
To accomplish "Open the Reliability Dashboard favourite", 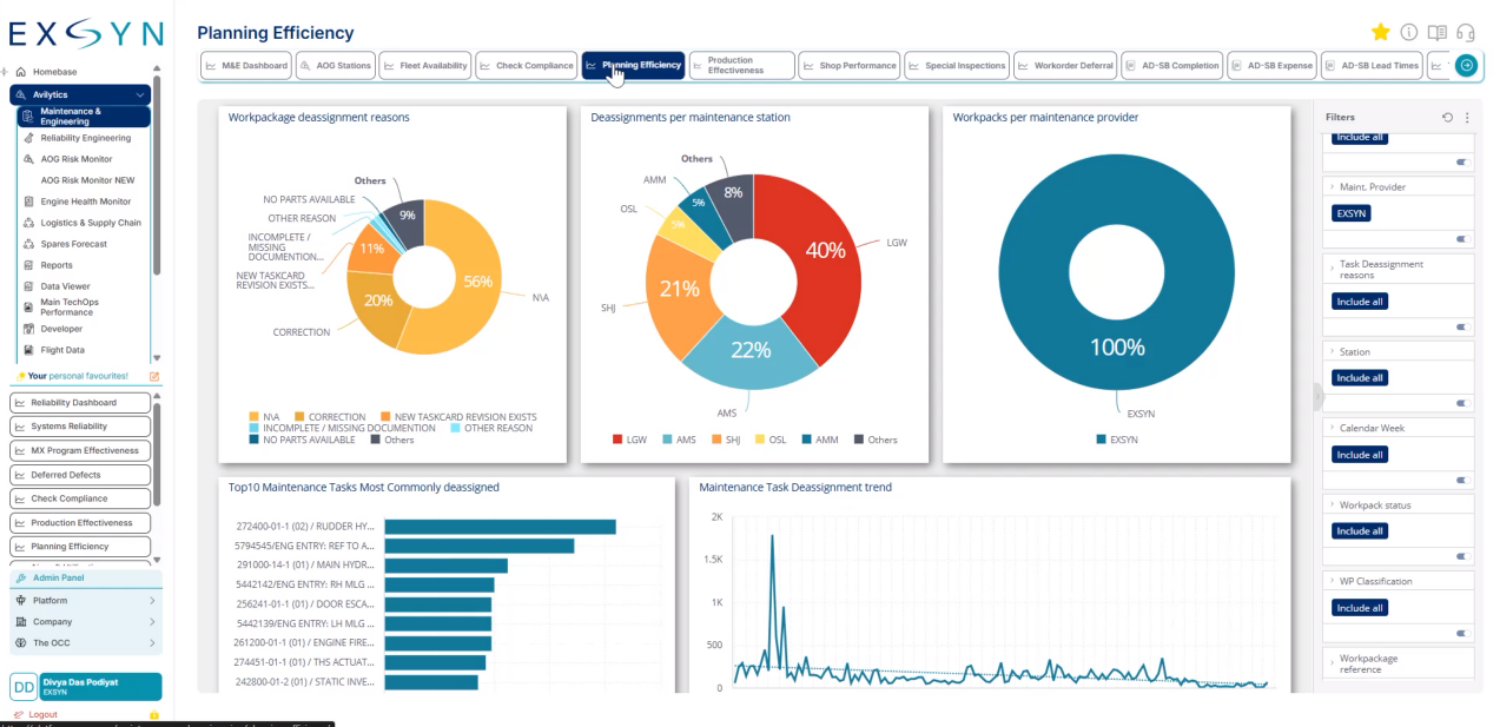I will point(80,403).
